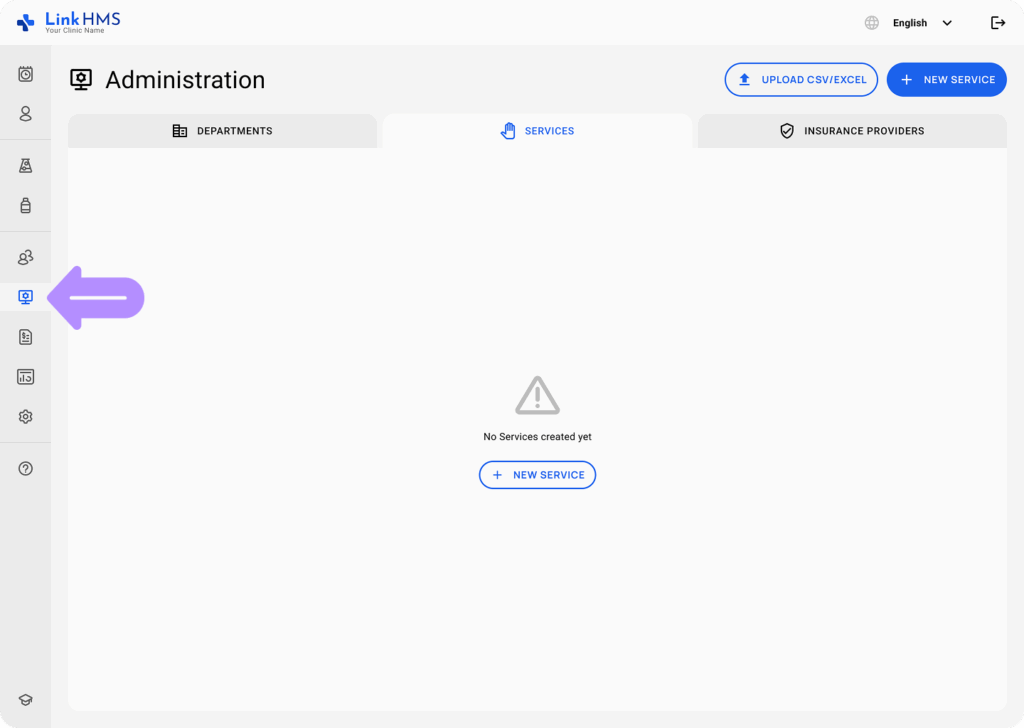Open the patients person icon in sidebar
Image resolution: width=1024 pixels, height=728 pixels.
25,114
